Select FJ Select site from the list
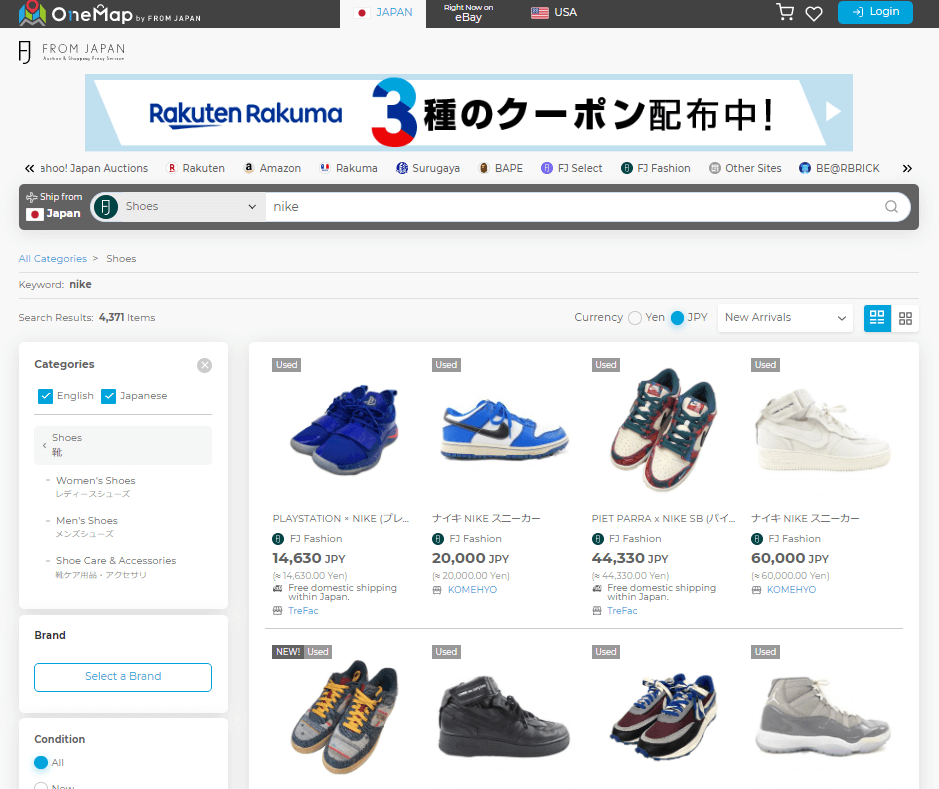939x789 pixels. (571, 168)
